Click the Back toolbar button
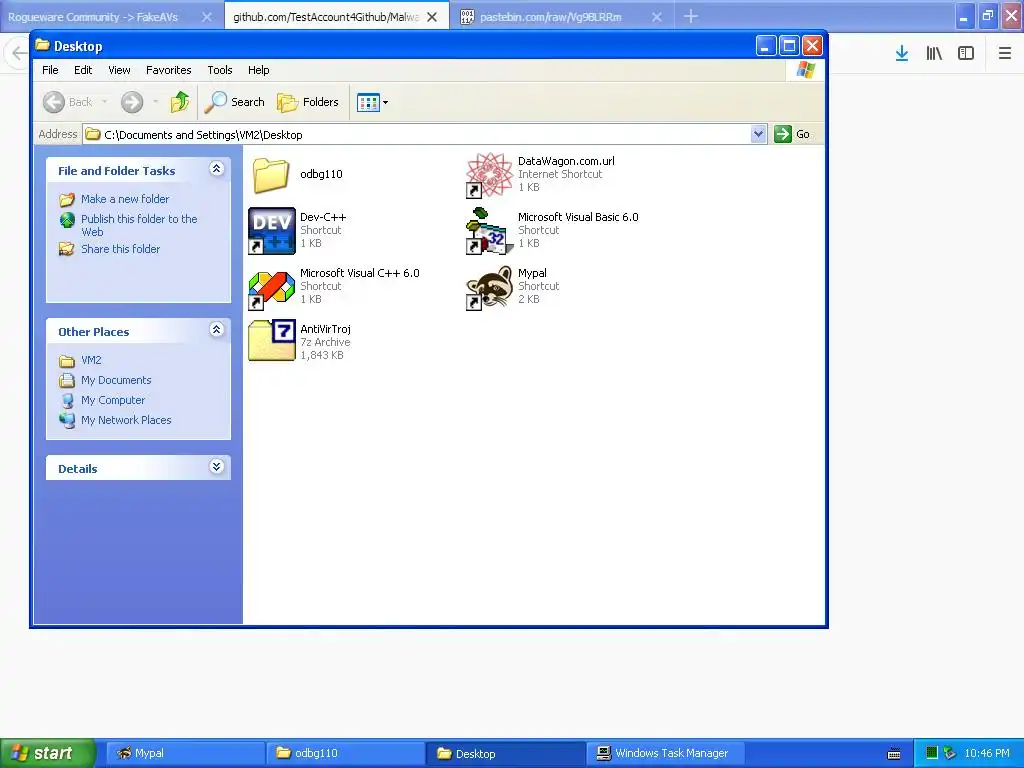1024x768 pixels. click(68, 102)
